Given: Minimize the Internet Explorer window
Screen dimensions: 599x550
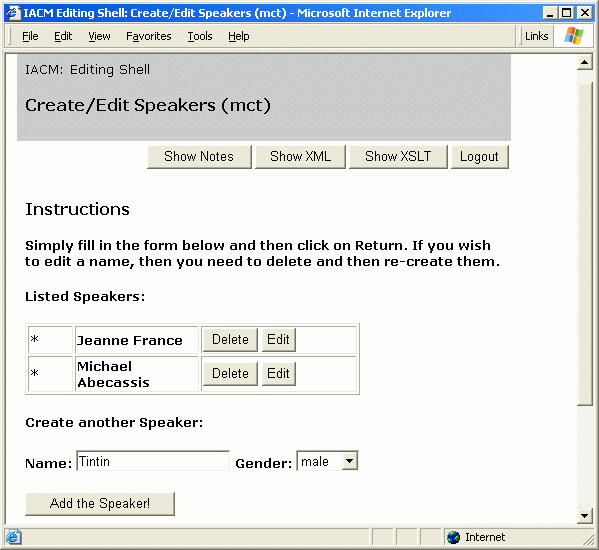Looking at the screenshot, I should click(550, 13).
